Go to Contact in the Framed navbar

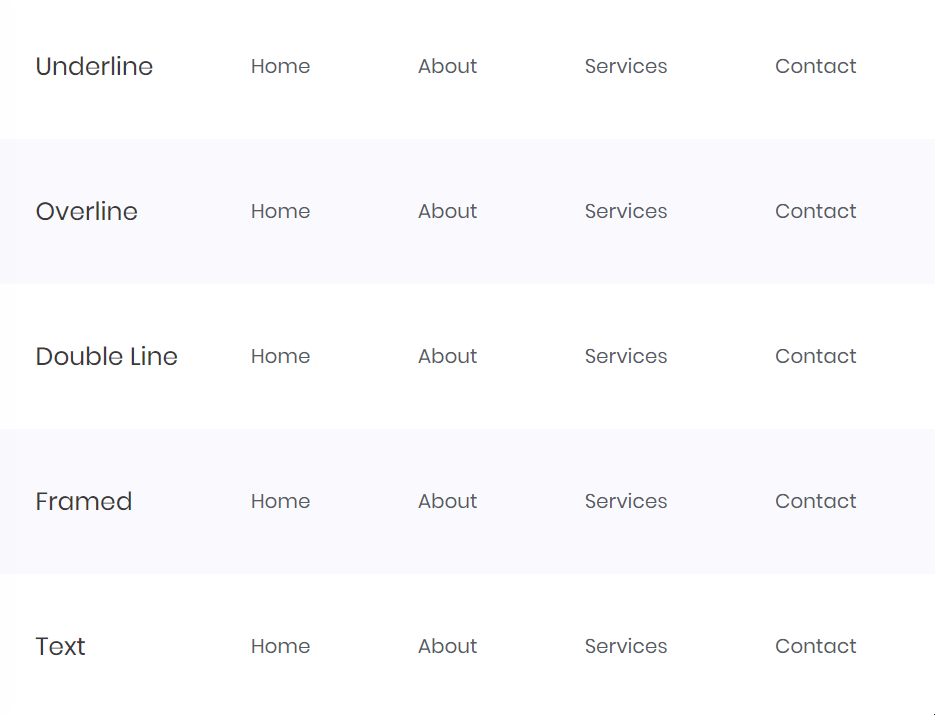[815, 501]
